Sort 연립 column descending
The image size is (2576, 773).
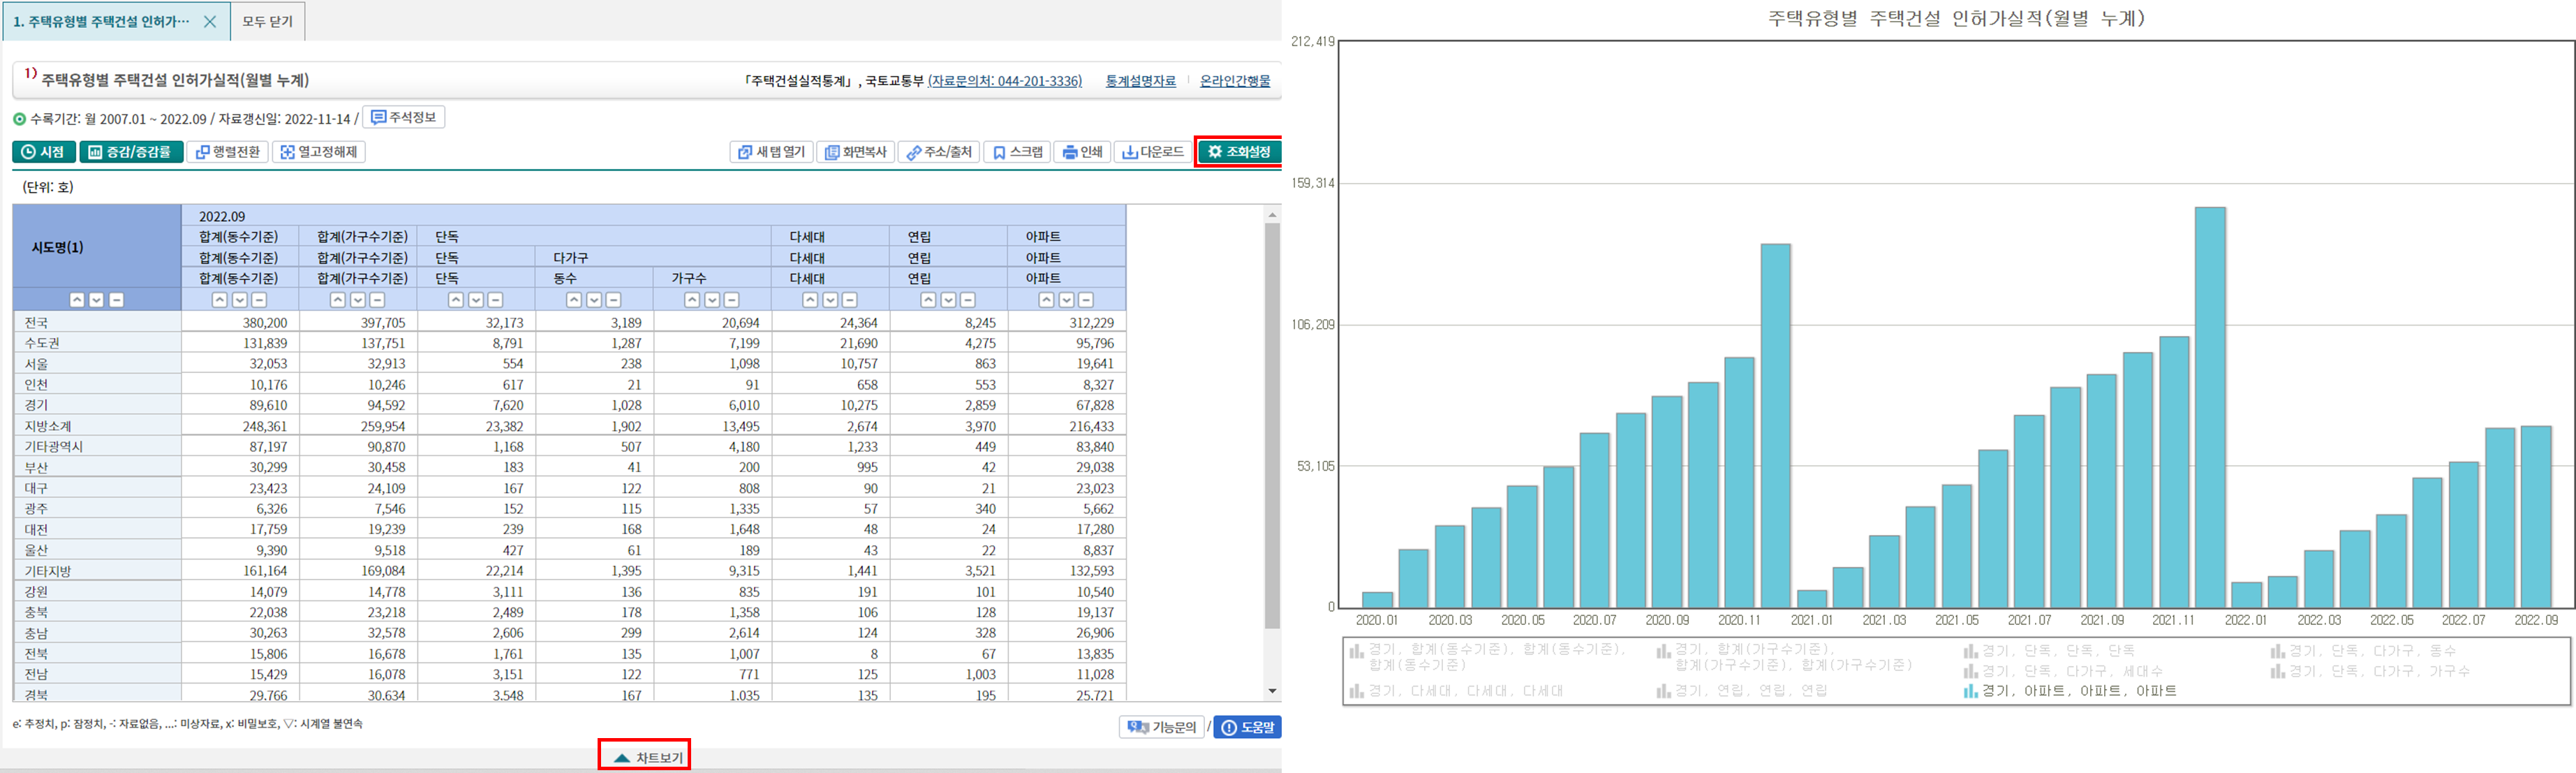point(948,300)
